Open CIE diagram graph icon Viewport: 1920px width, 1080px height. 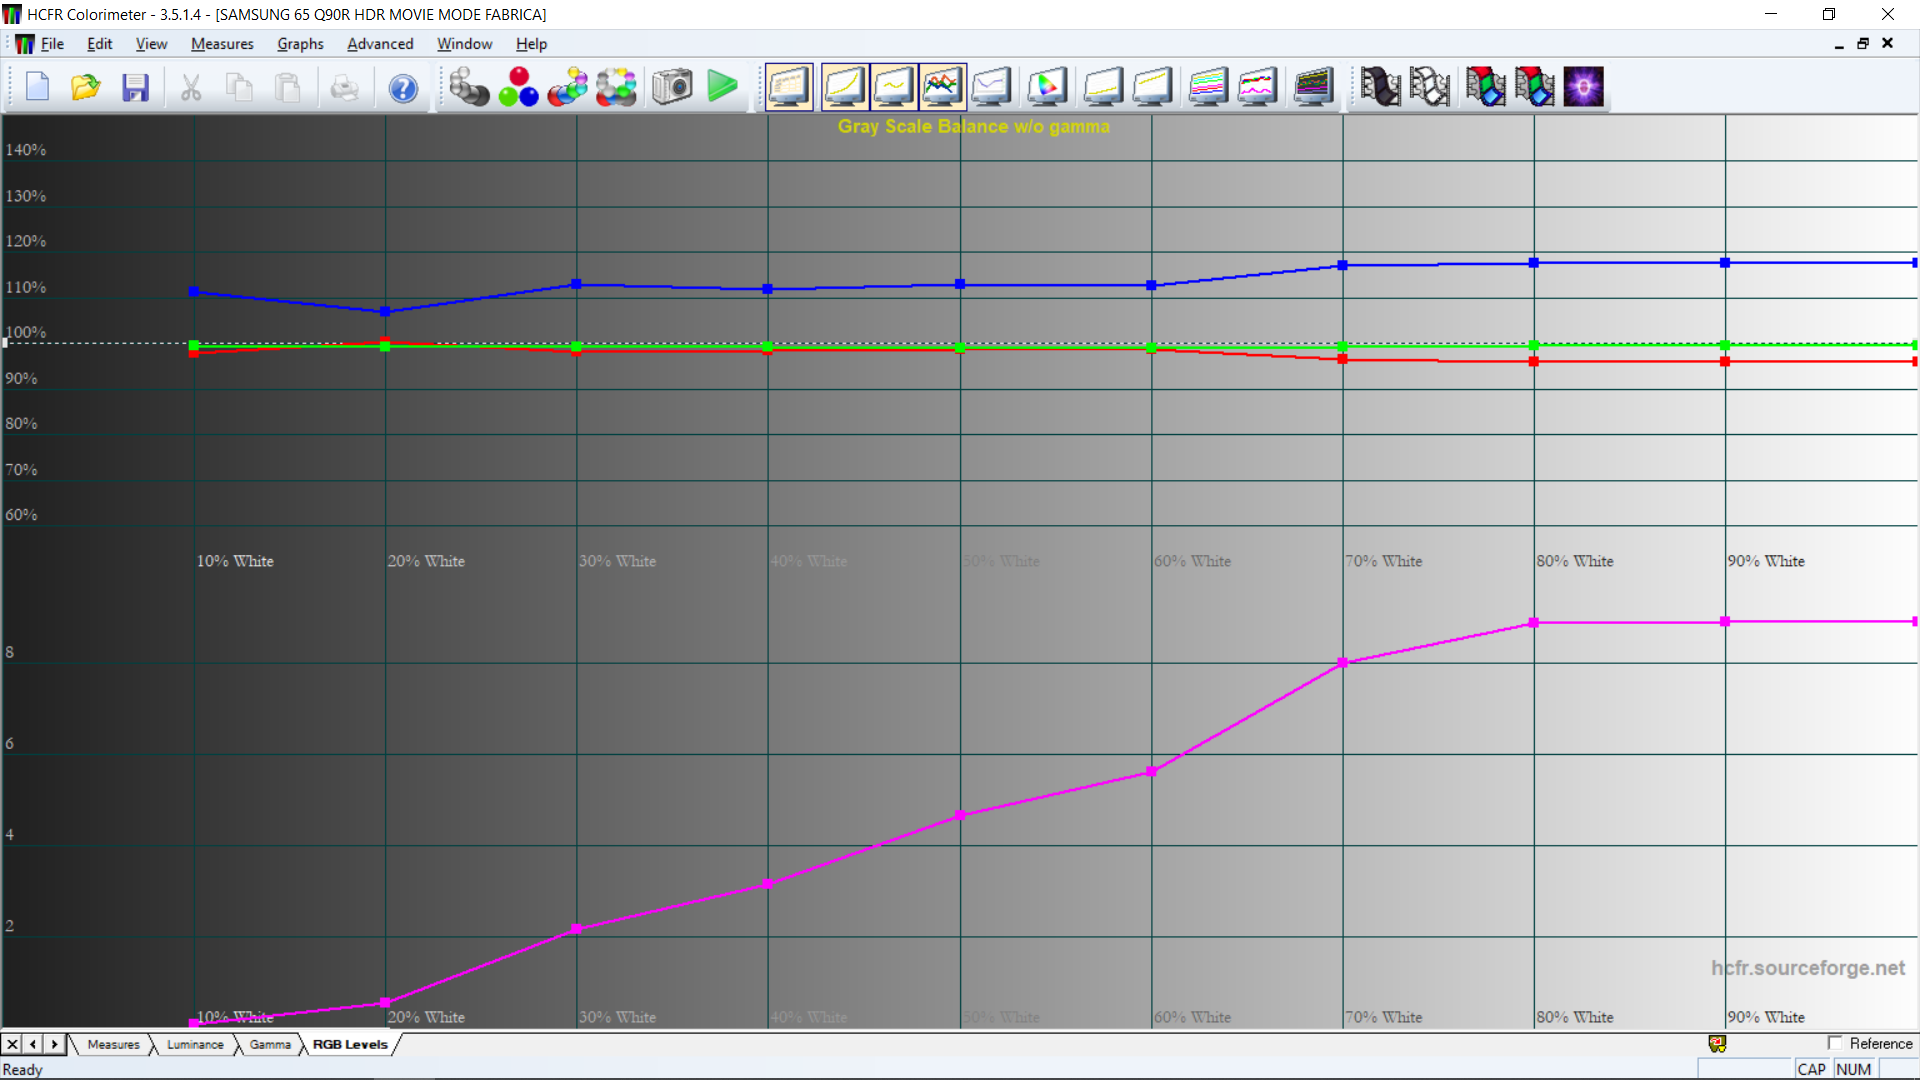1046,87
